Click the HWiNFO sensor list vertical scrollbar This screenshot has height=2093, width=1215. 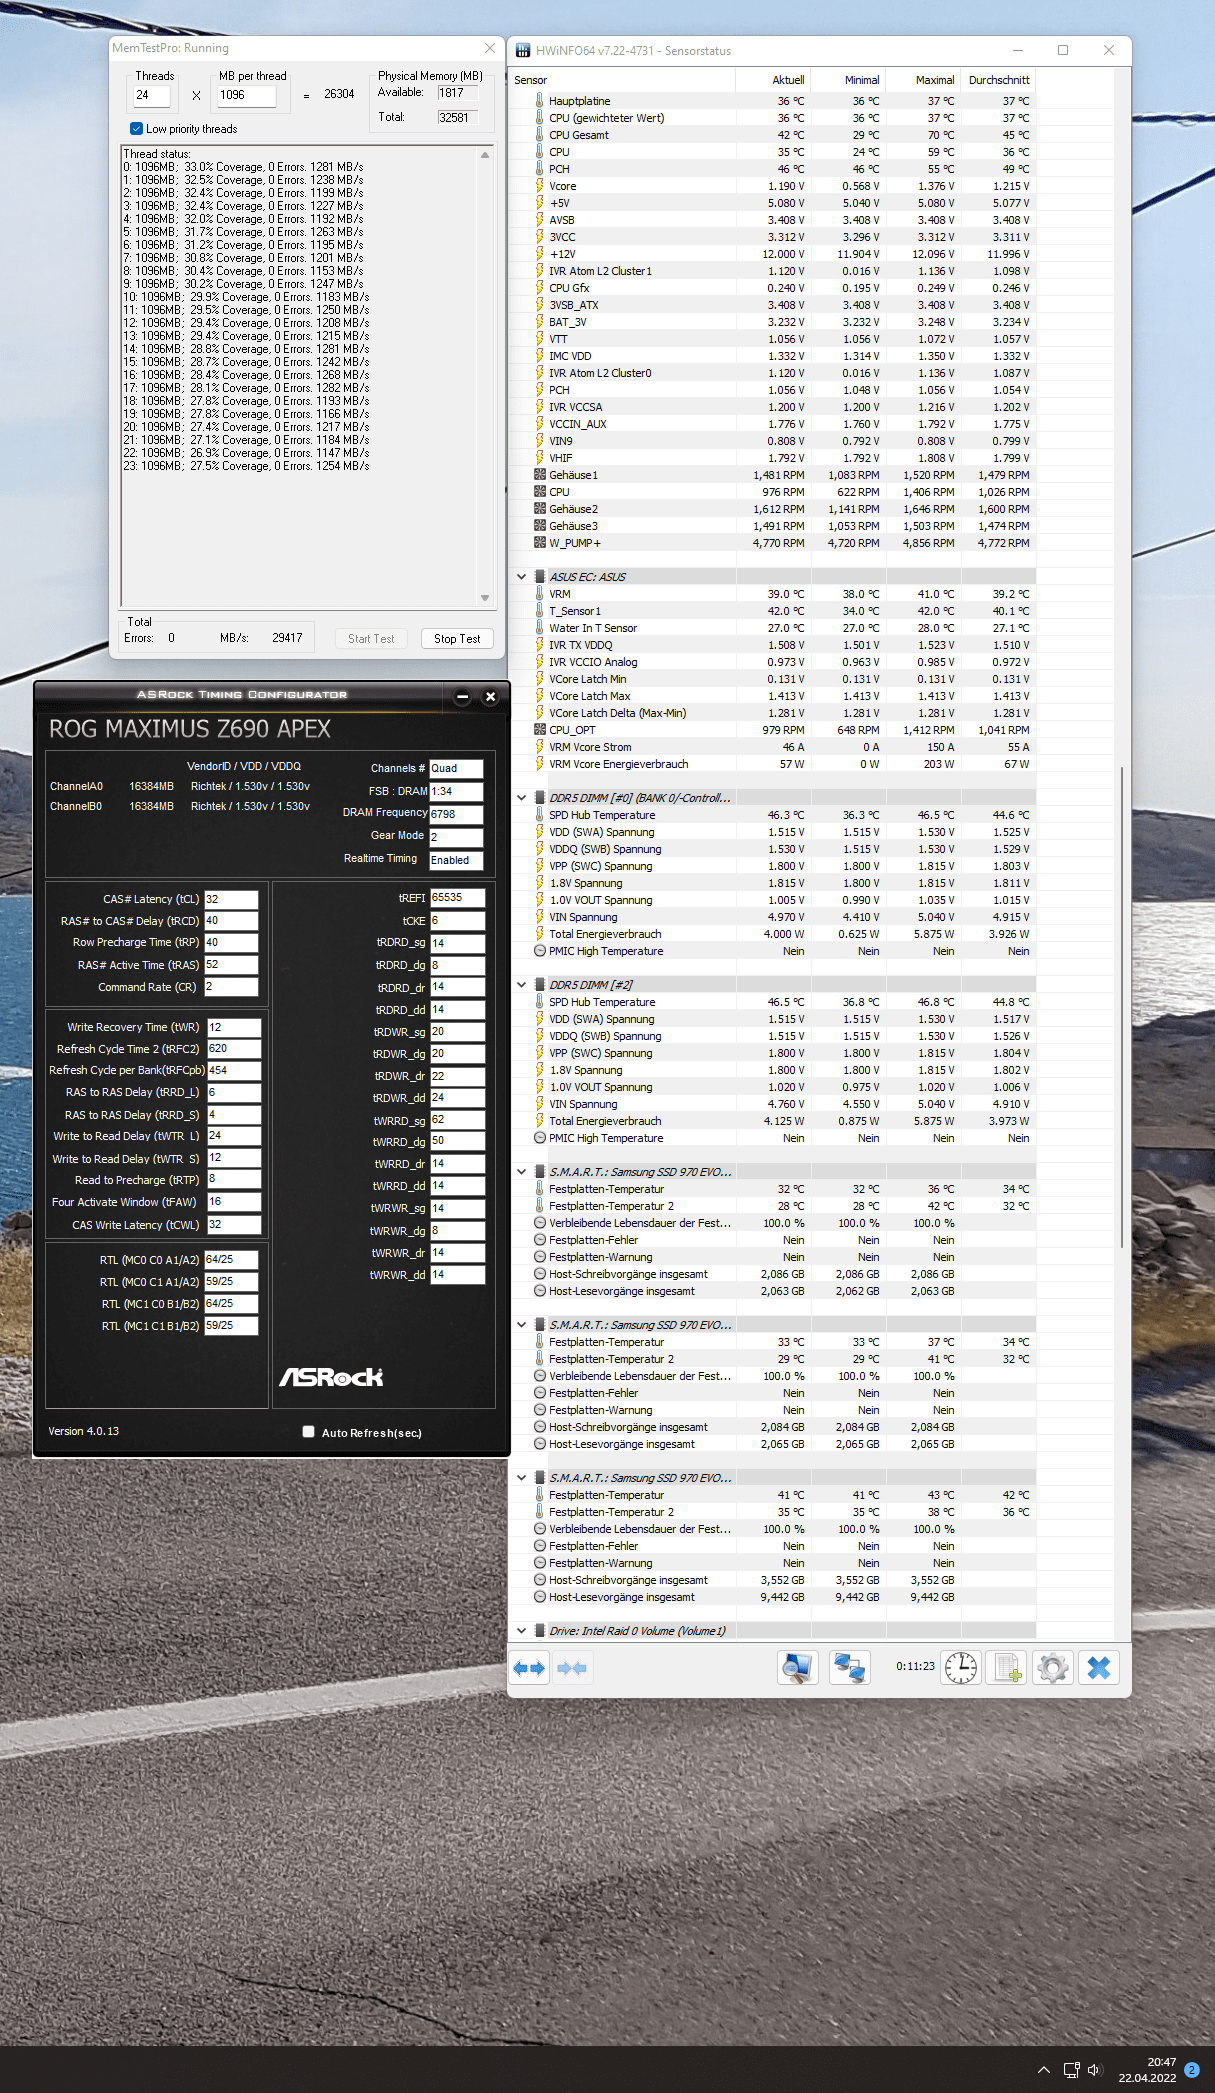pos(1123,1005)
